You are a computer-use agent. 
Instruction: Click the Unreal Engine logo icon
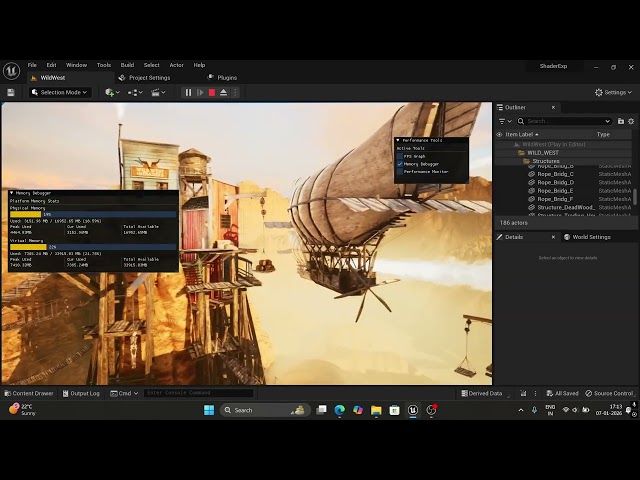11,71
